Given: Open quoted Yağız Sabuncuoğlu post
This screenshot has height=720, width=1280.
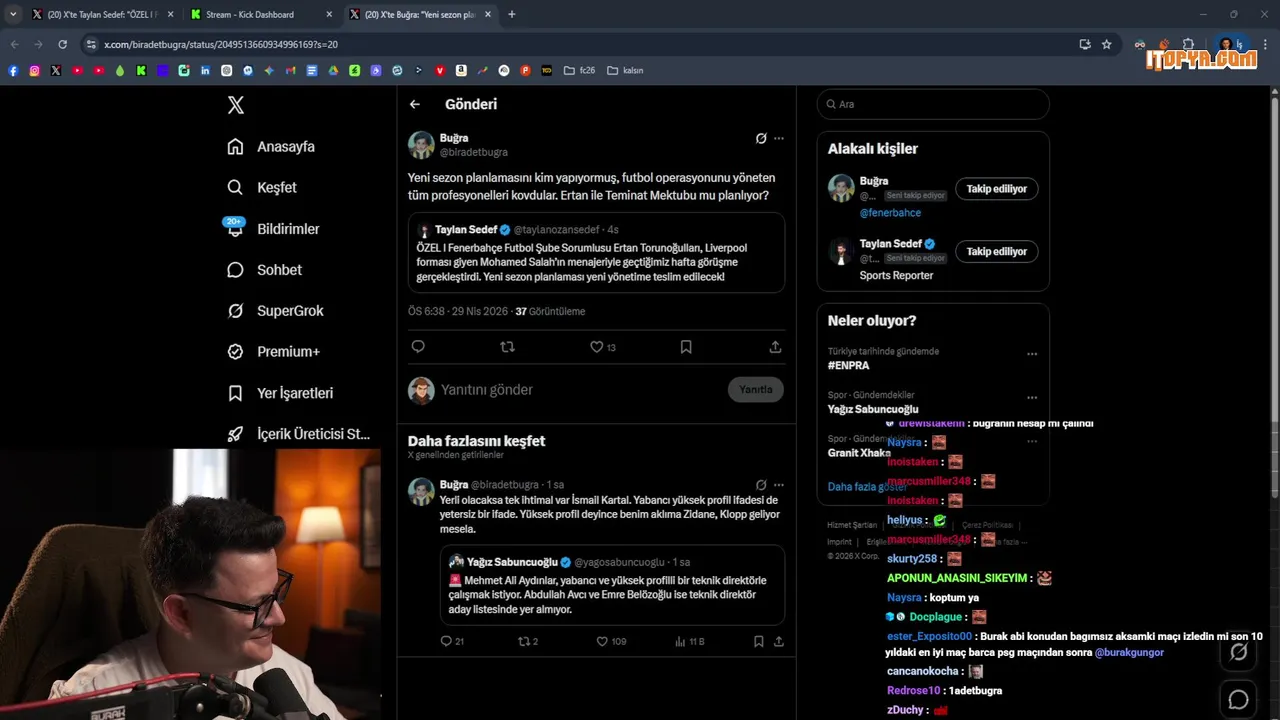Looking at the screenshot, I should click(x=613, y=585).
